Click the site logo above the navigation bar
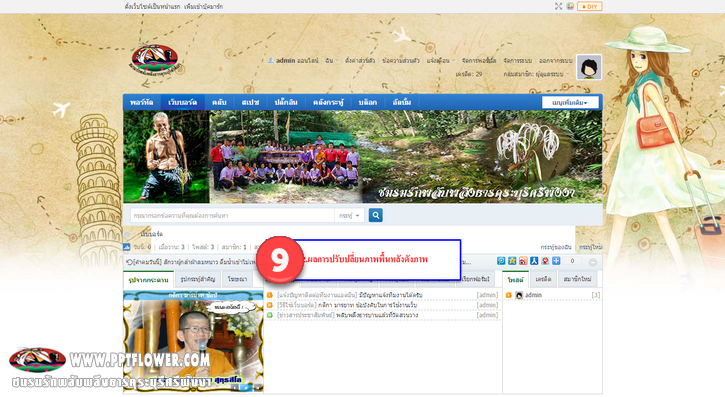725x397 pixels. [155, 61]
